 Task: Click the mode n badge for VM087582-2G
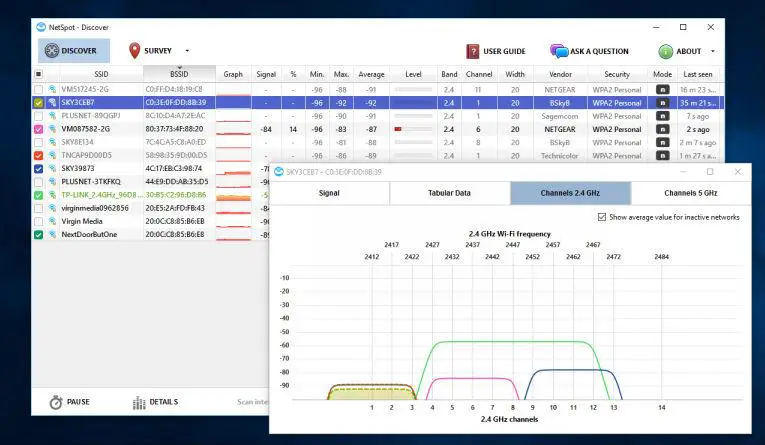pos(663,129)
